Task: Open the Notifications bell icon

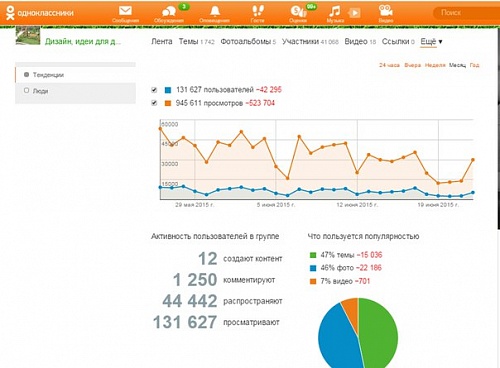Action: click(x=215, y=12)
